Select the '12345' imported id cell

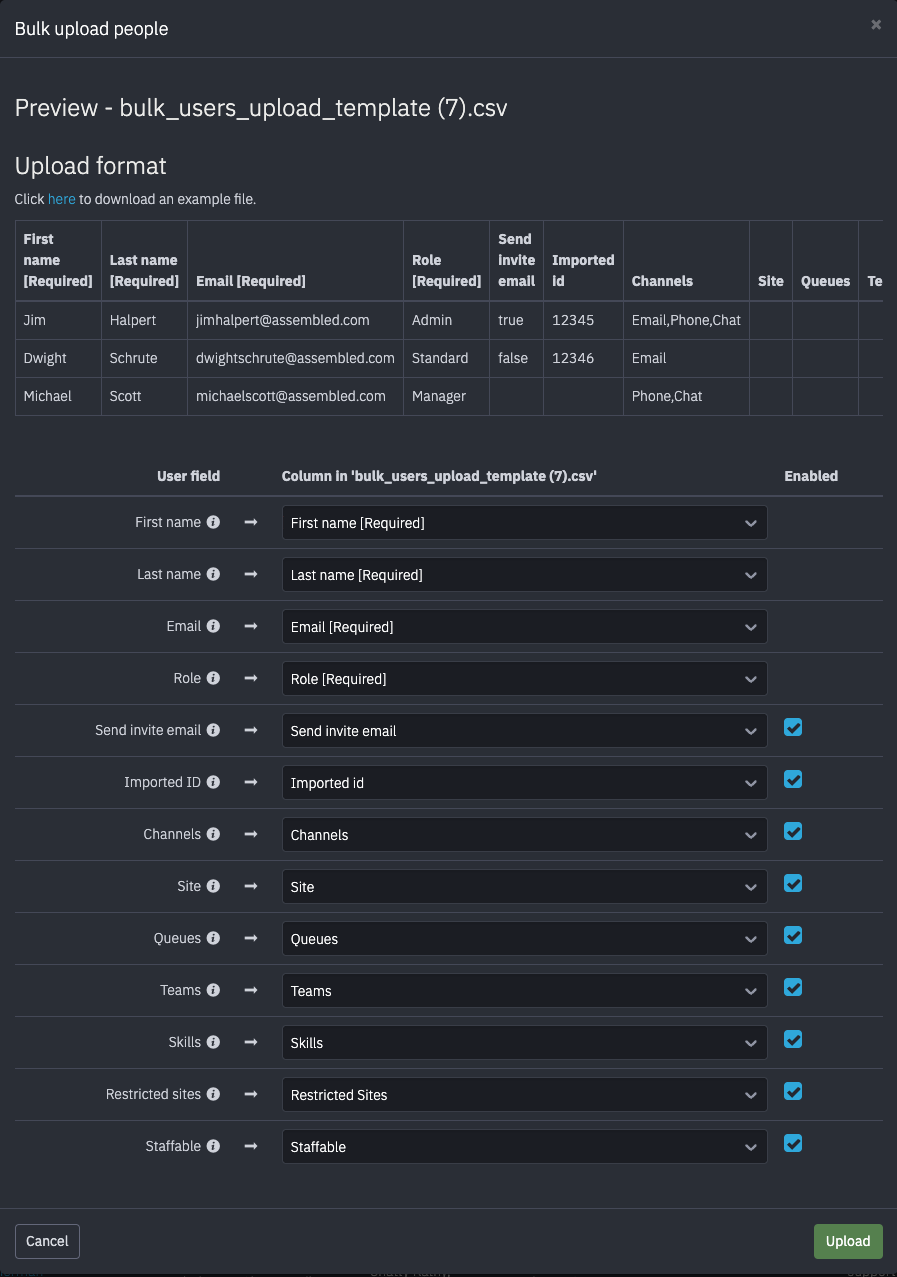pyautogui.click(x=583, y=320)
